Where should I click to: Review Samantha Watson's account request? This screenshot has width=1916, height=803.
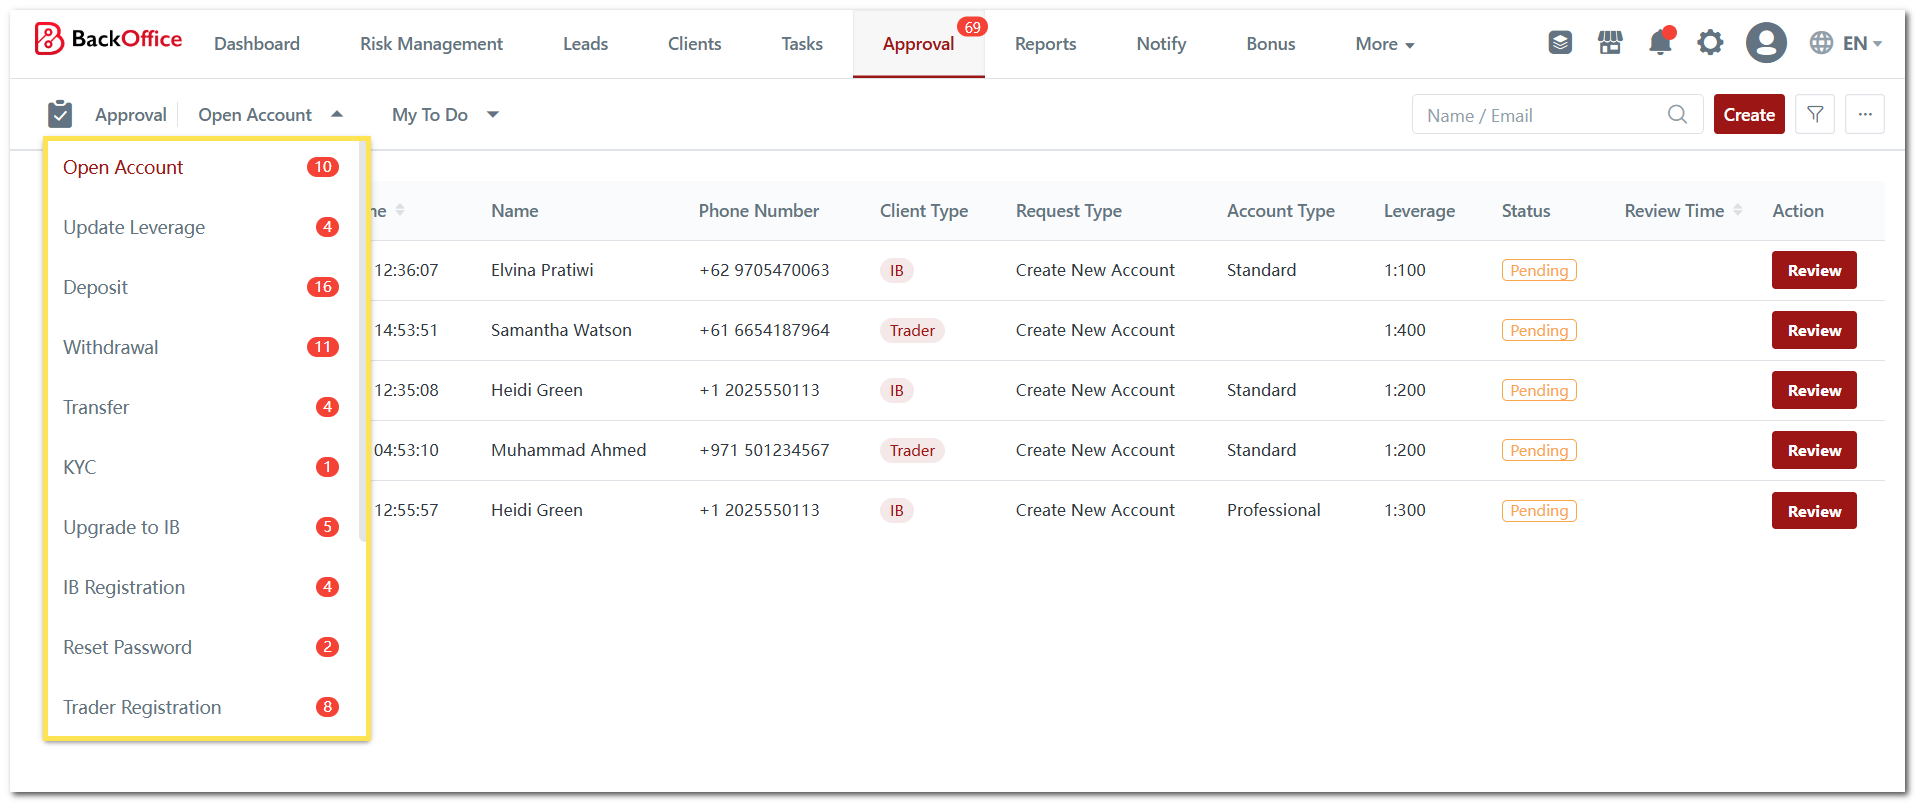pyautogui.click(x=1813, y=331)
